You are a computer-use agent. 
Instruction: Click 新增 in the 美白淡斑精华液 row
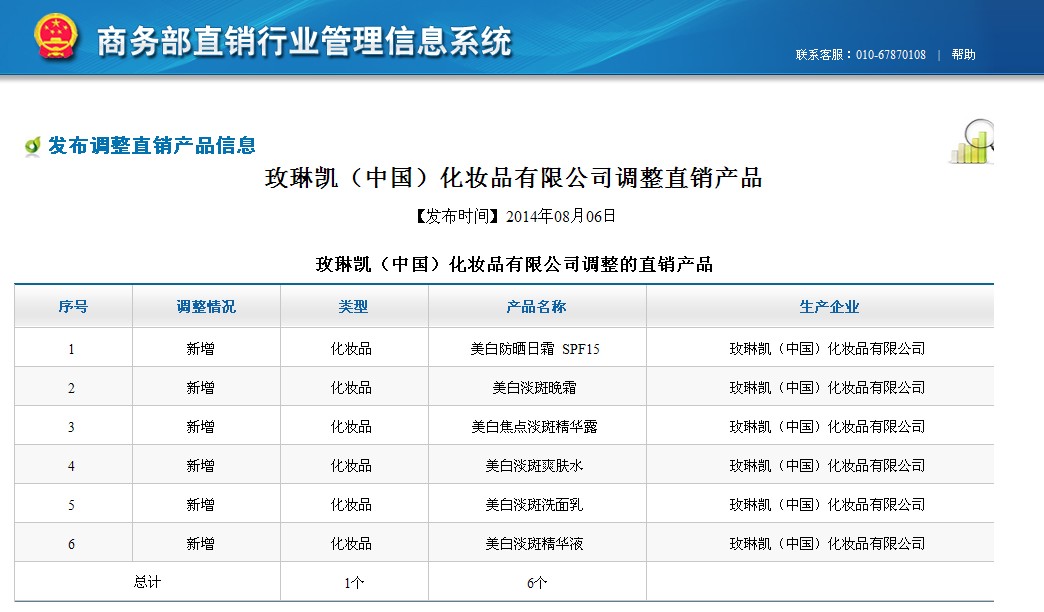click(200, 543)
